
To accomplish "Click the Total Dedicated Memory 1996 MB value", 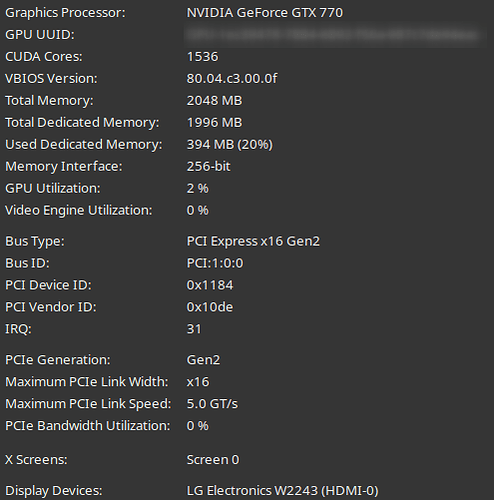I will pyautogui.click(x=214, y=123).
